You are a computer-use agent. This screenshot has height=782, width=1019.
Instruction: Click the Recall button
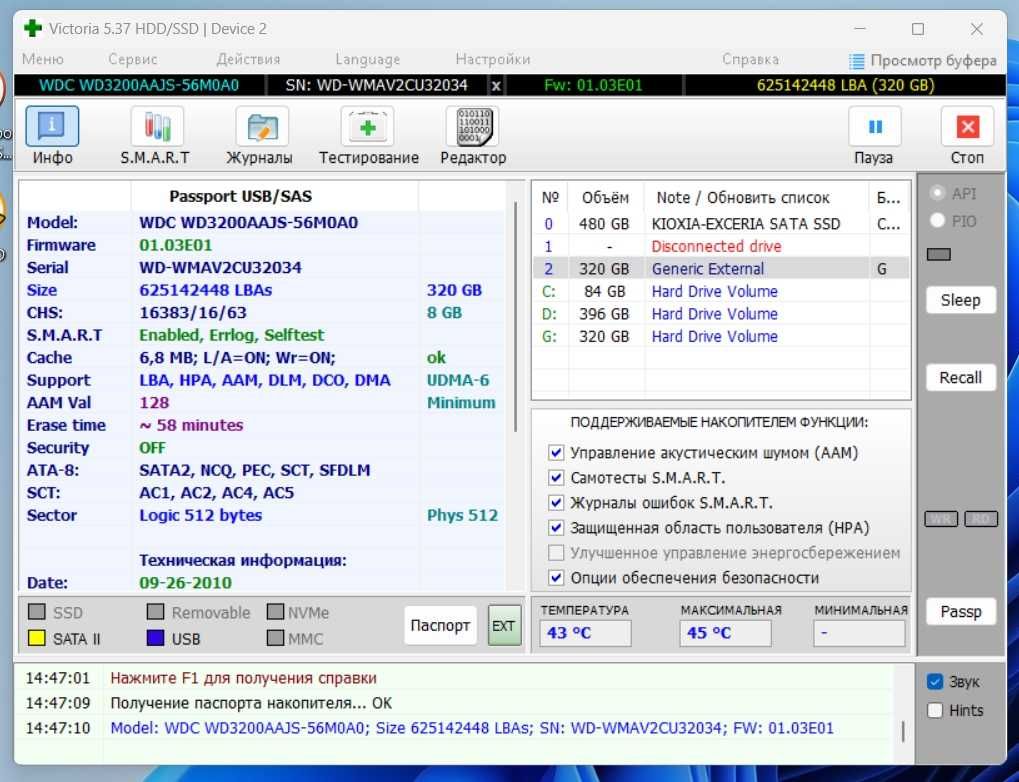point(961,378)
